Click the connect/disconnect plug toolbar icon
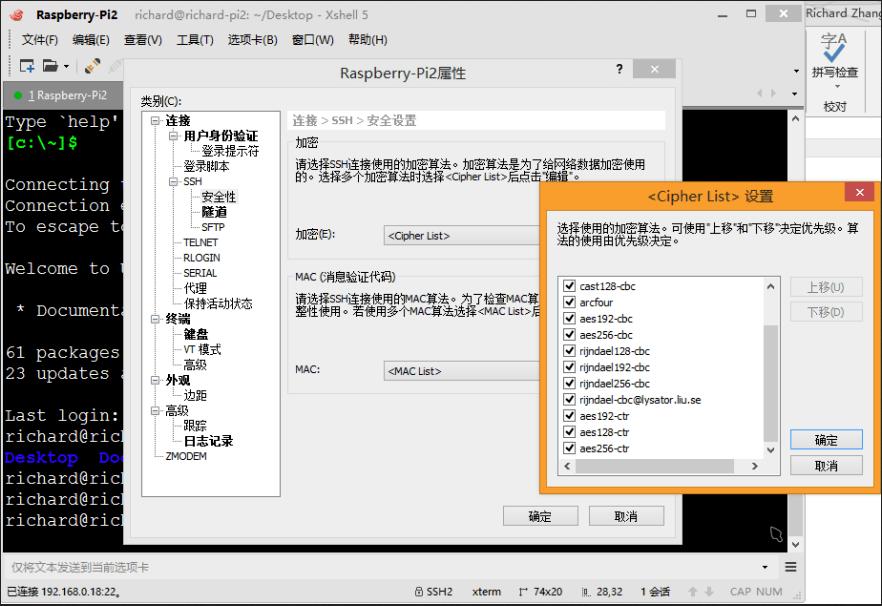The height and width of the screenshot is (606, 882). [x=92, y=66]
